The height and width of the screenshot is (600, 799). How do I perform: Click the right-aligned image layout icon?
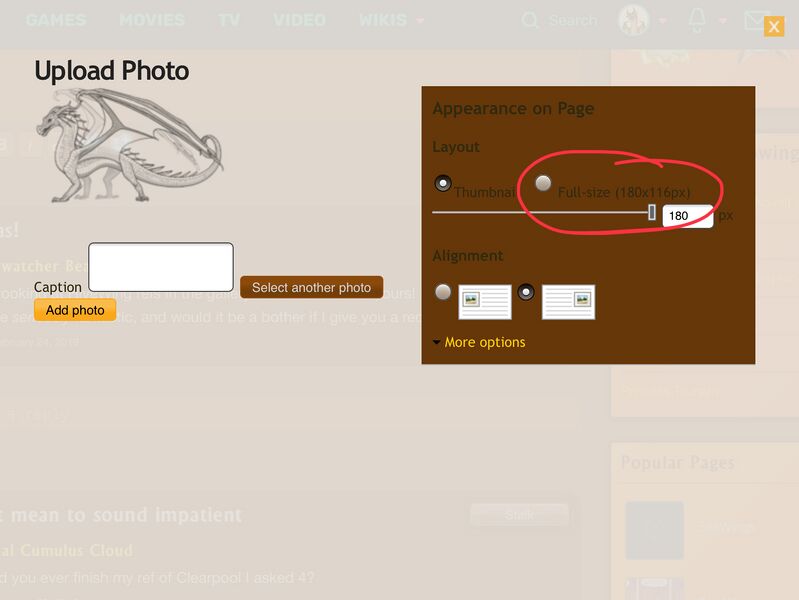tap(568, 301)
